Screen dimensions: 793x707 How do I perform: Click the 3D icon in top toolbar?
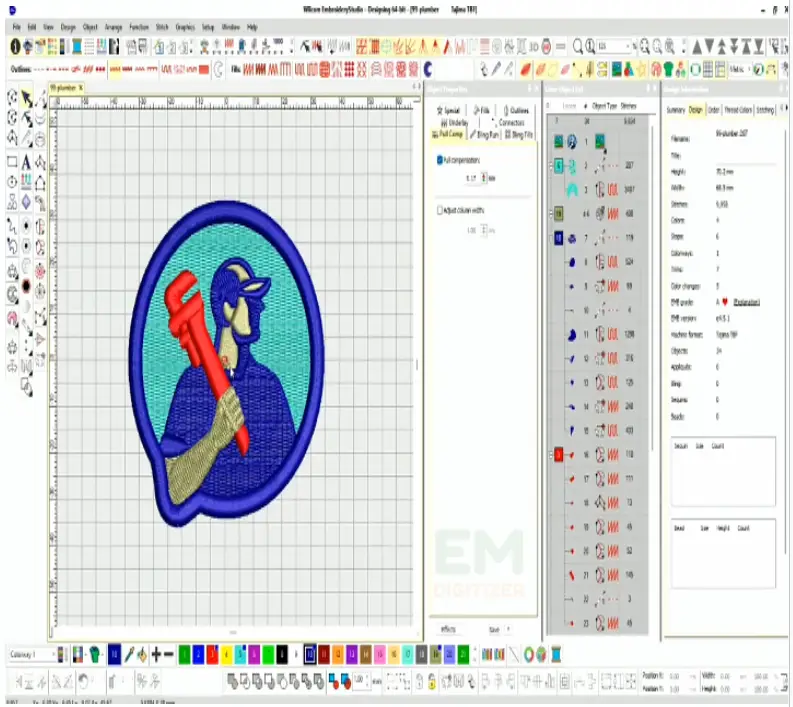[x=534, y=47]
